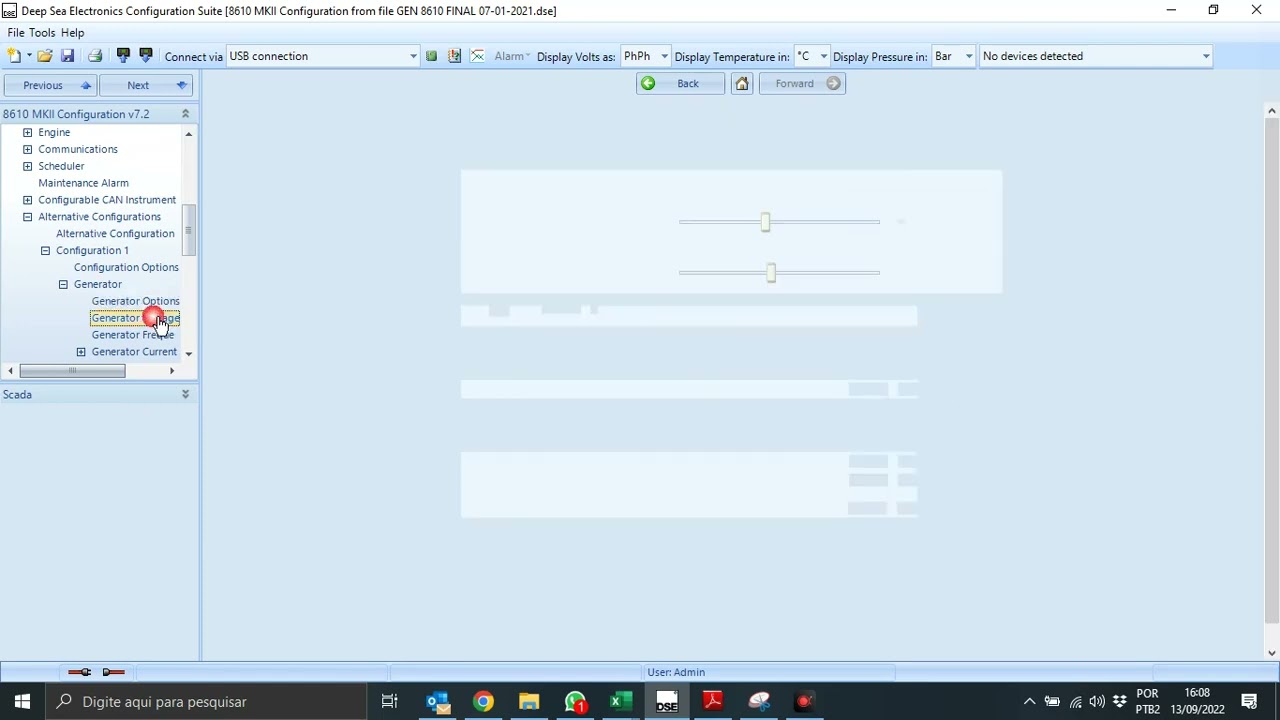Collapse the Scada panel chevron
Image resolution: width=1280 pixels, height=720 pixels.
coord(185,395)
